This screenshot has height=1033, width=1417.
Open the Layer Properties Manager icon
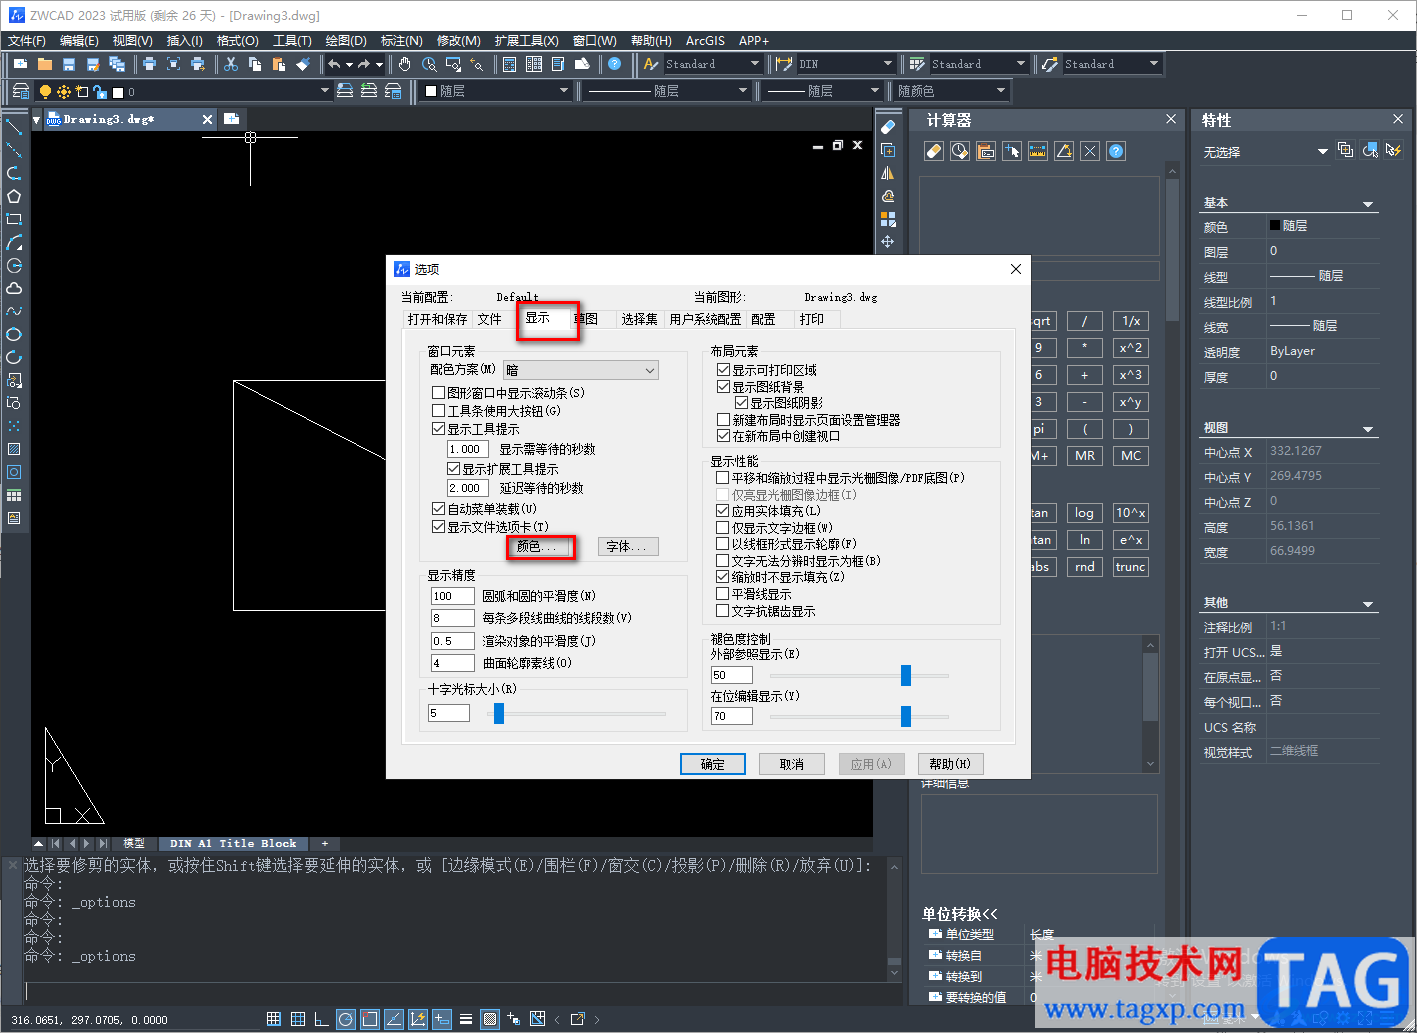pyautogui.click(x=21, y=91)
